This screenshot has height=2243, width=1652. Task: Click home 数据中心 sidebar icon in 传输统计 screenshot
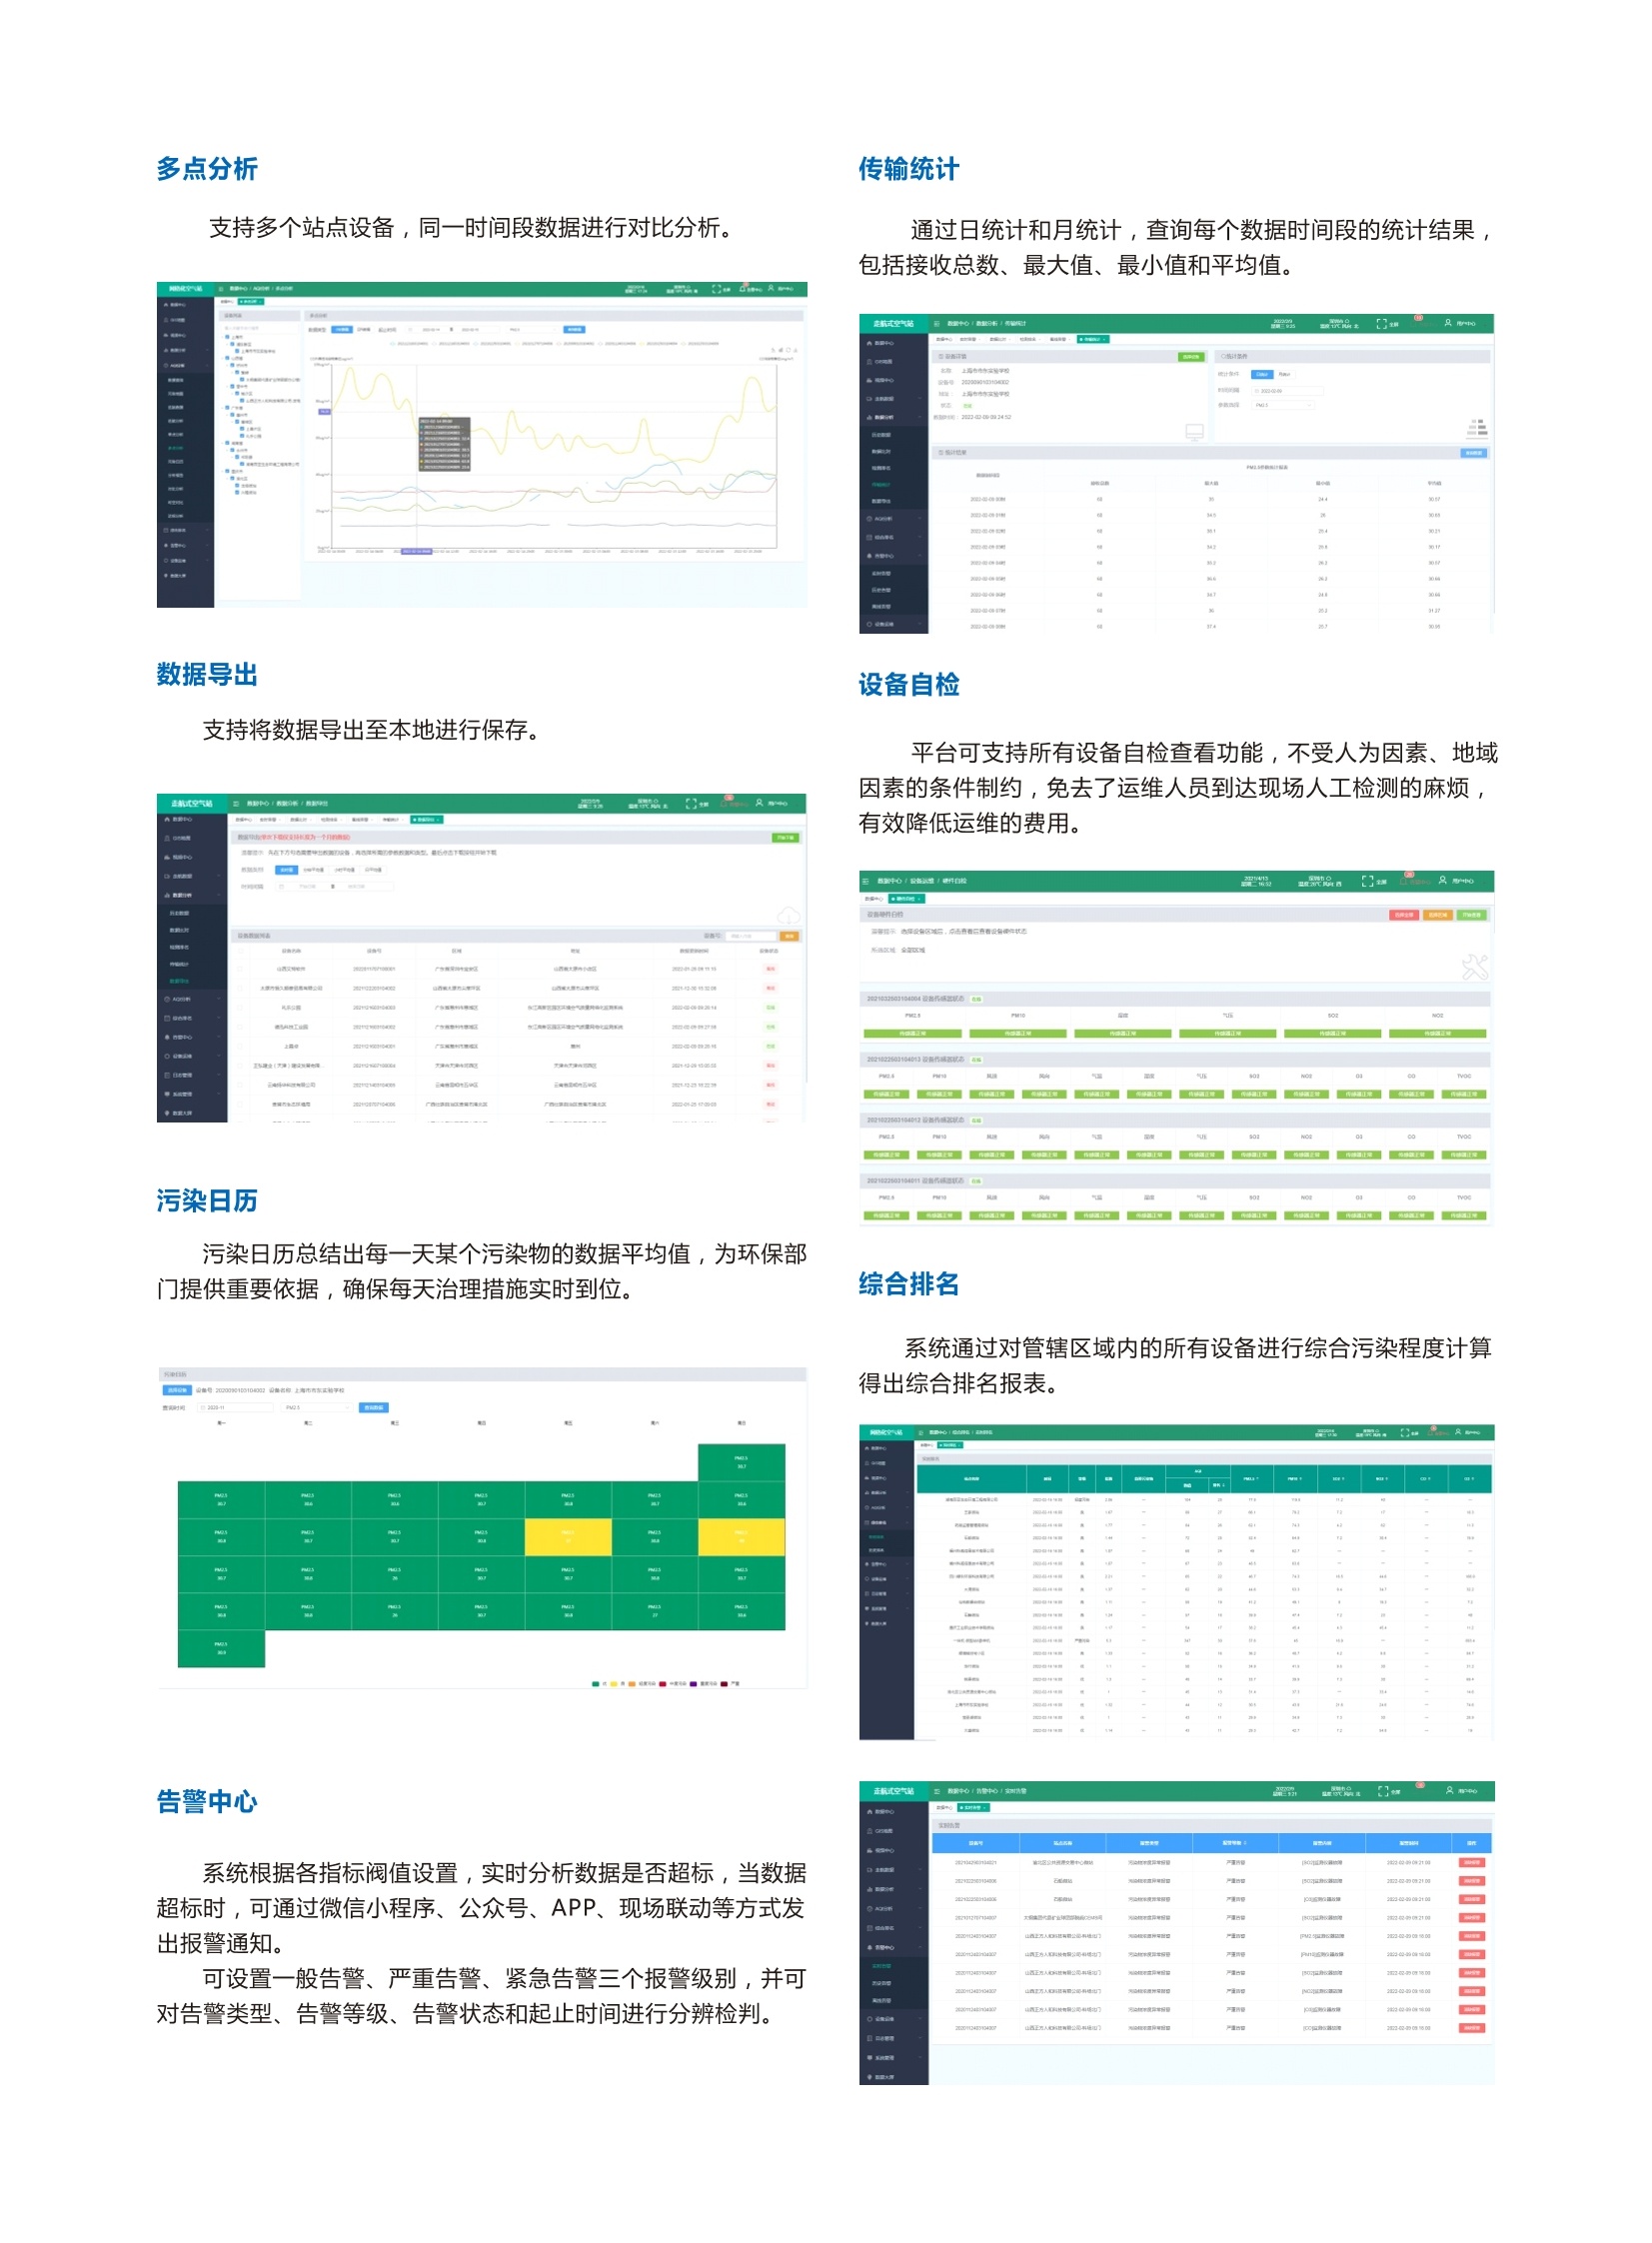pos(870,343)
